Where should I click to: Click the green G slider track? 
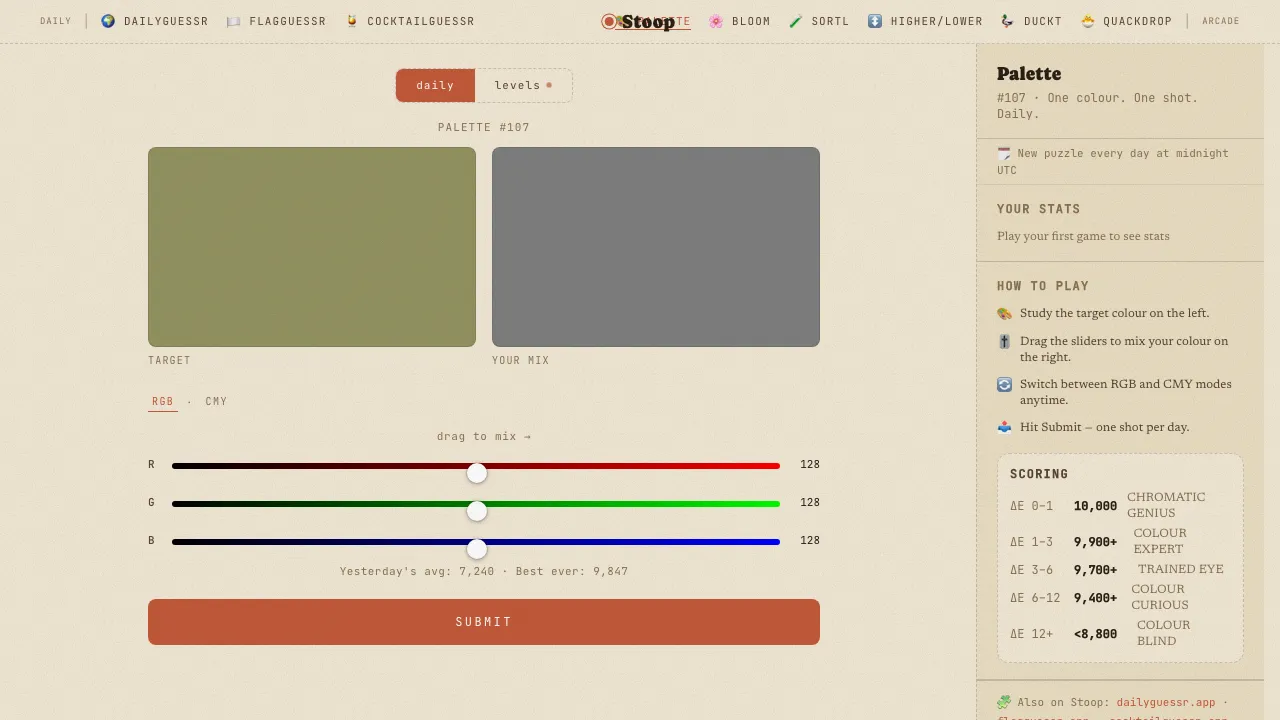point(476,504)
